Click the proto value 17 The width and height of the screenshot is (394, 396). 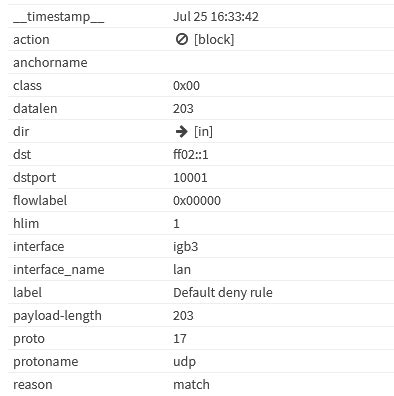[180, 339]
